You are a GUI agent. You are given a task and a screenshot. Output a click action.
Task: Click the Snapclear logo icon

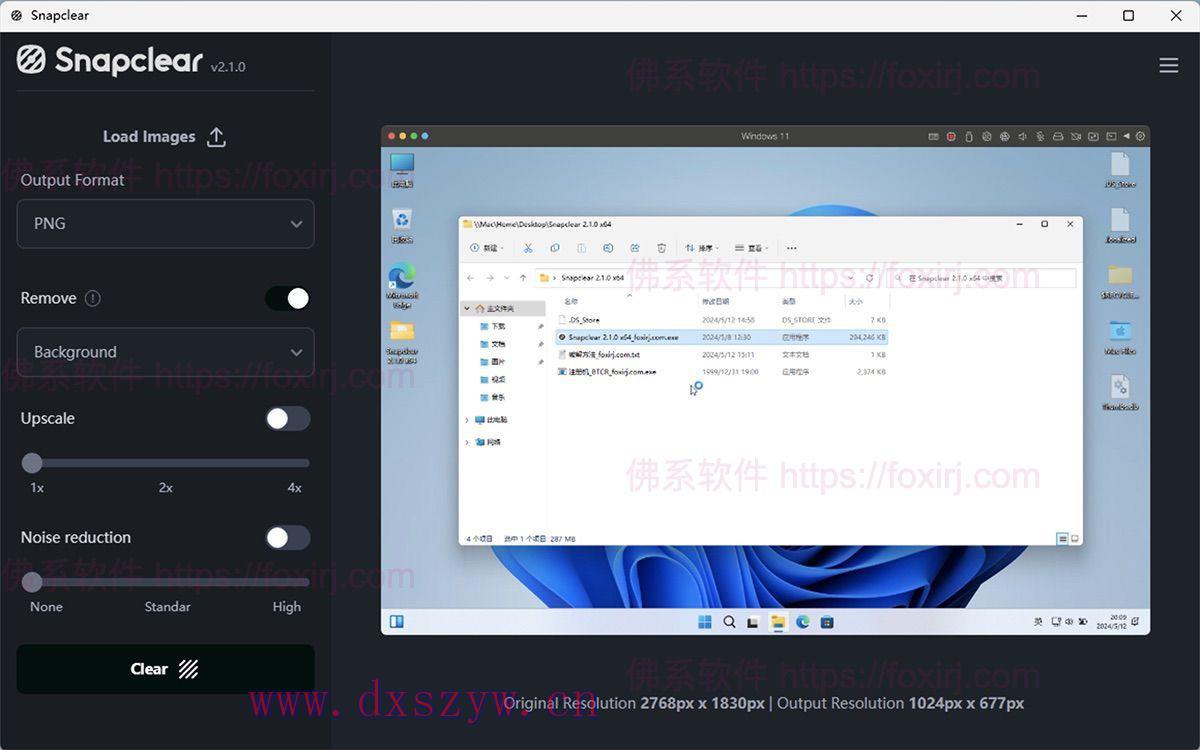coord(31,60)
